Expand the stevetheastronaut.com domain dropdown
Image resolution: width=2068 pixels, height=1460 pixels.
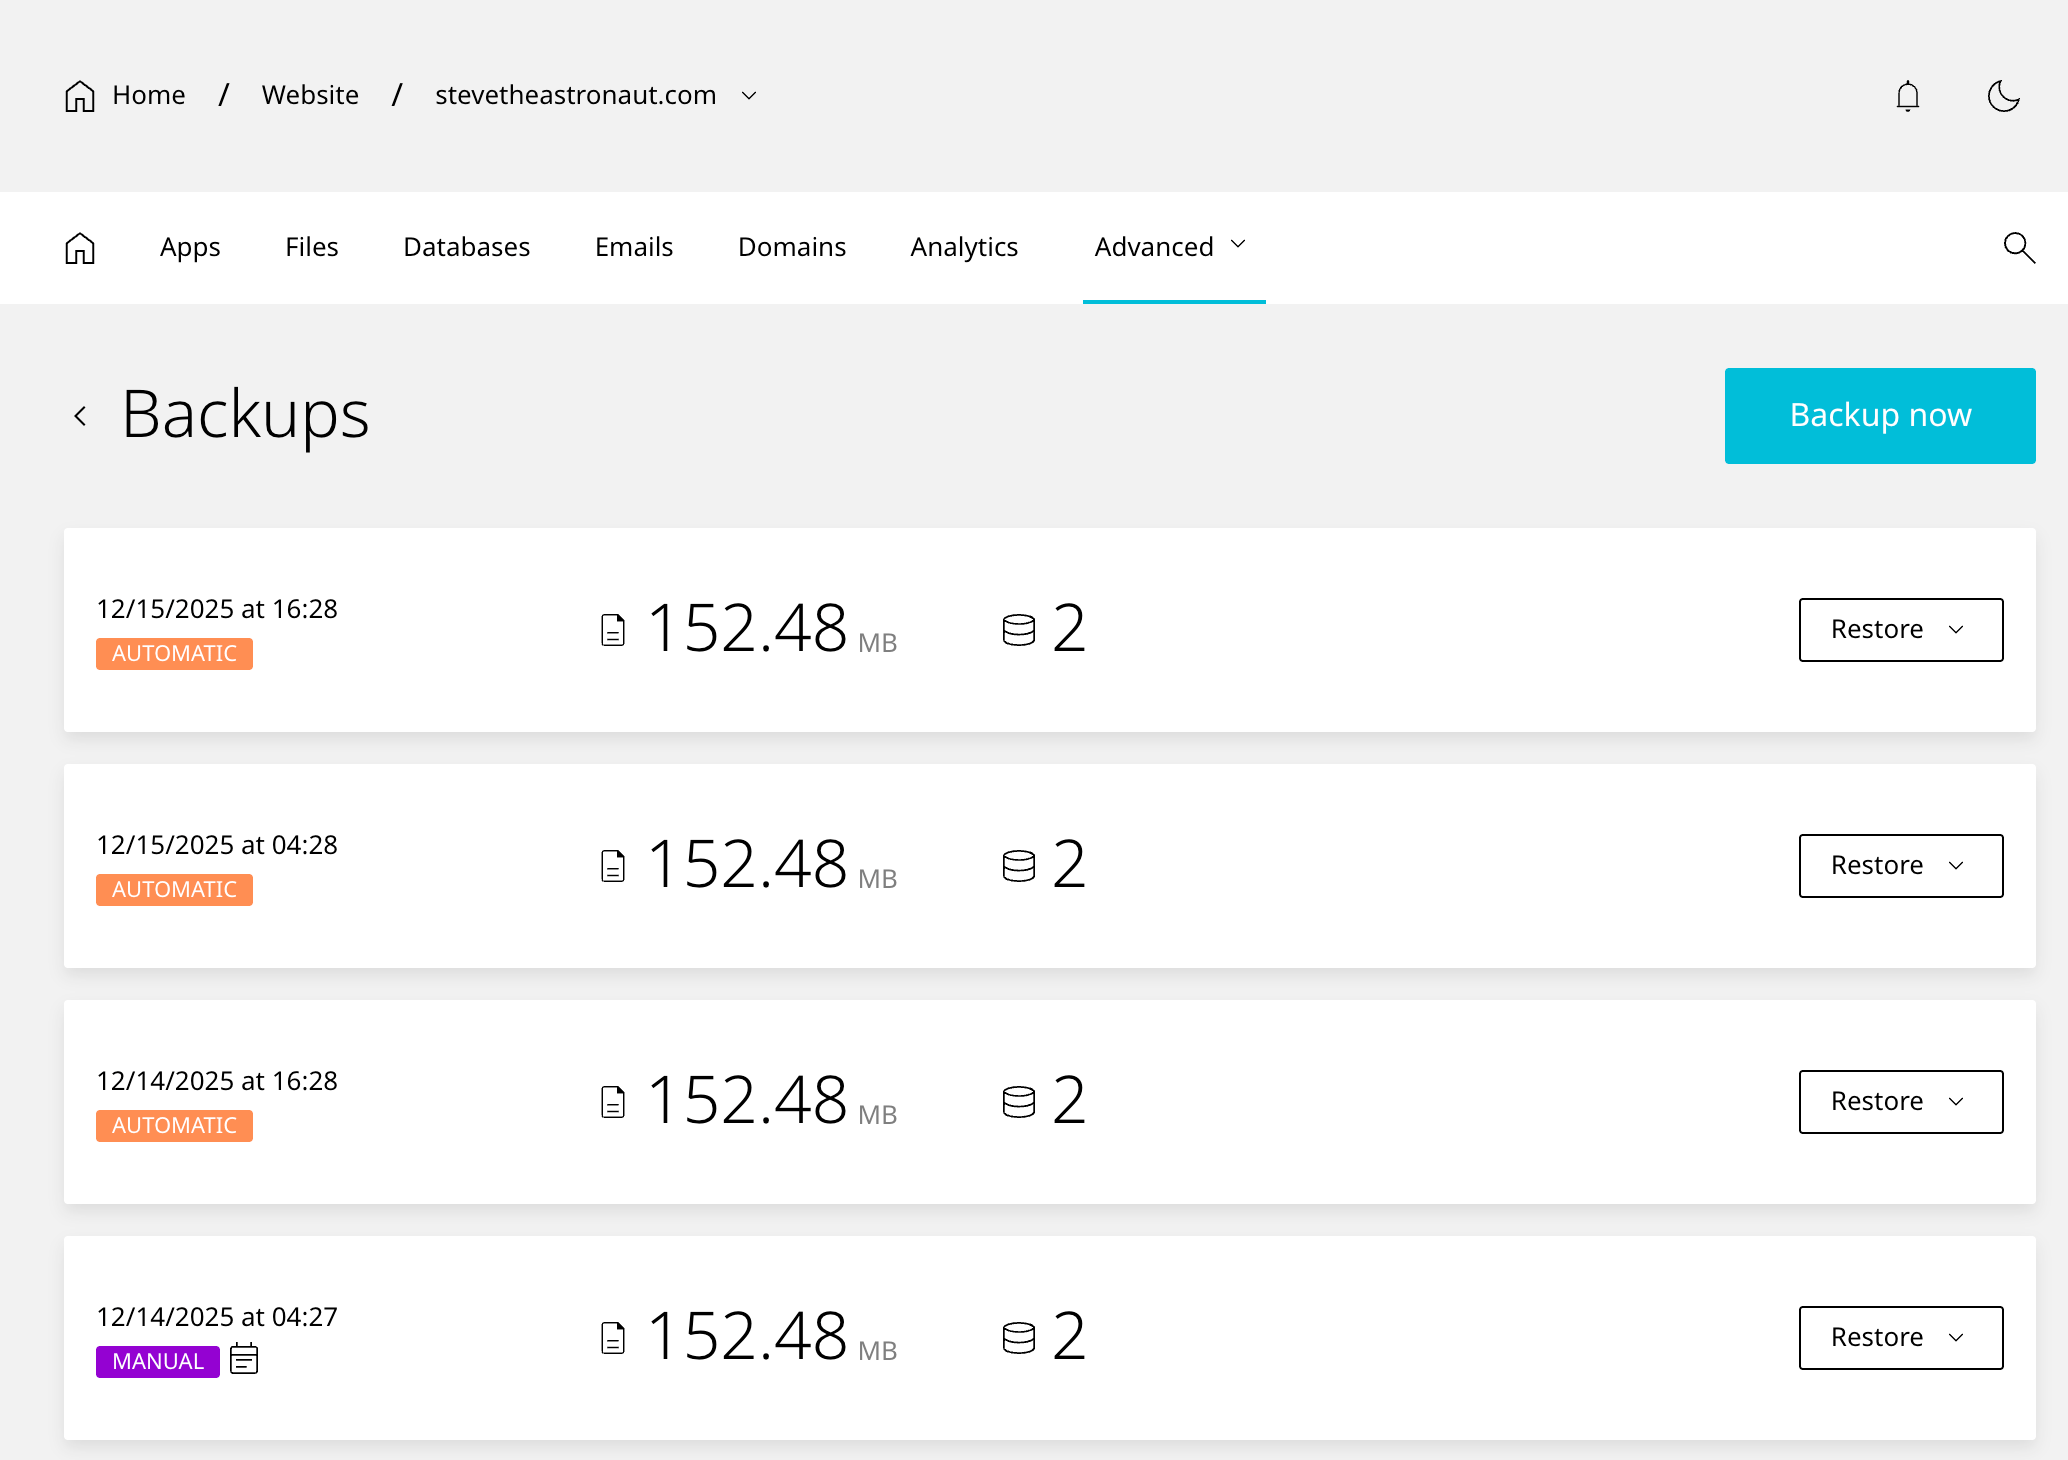[x=749, y=96]
